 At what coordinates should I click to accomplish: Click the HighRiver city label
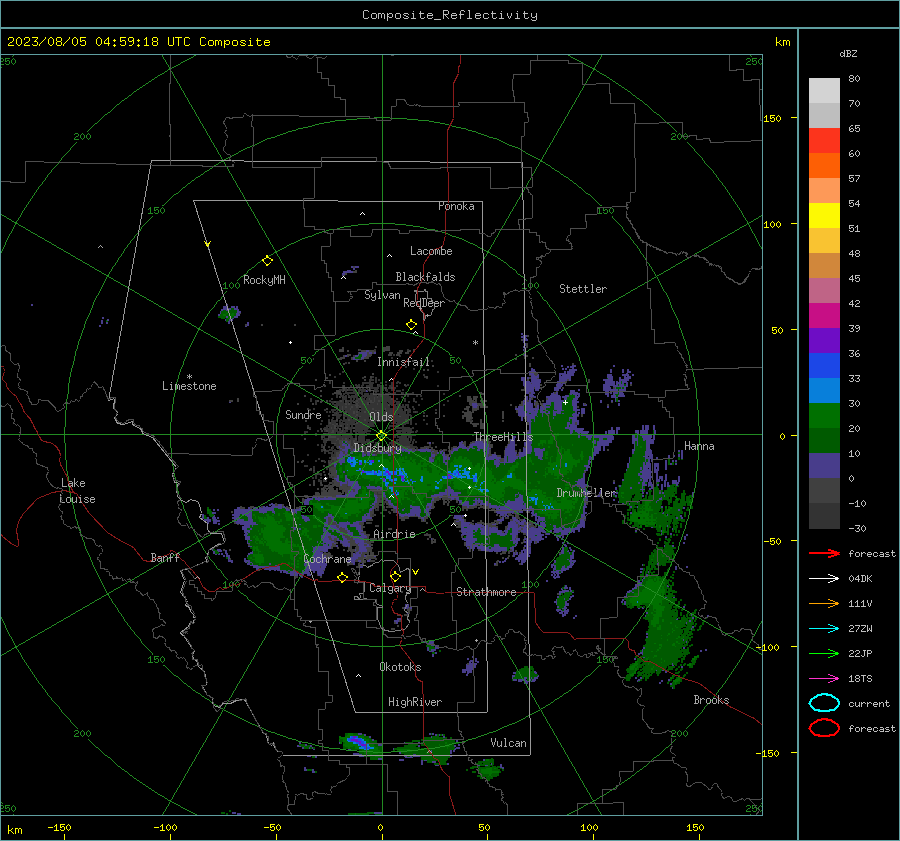click(415, 702)
